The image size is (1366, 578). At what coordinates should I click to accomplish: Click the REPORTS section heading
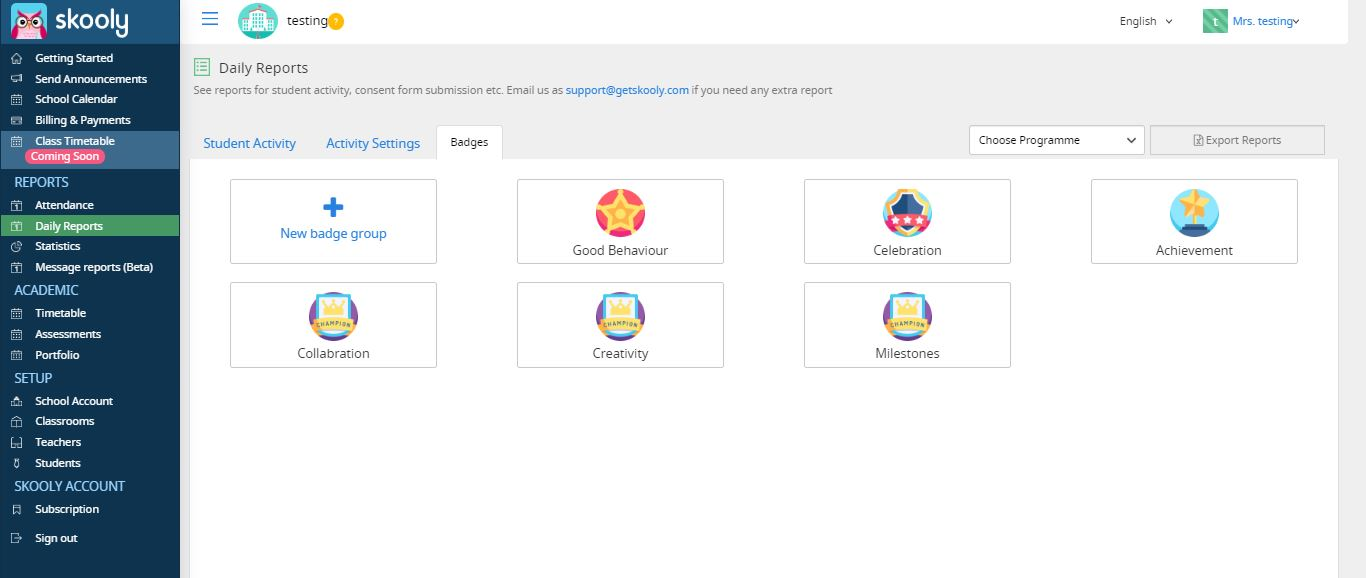tap(41, 182)
